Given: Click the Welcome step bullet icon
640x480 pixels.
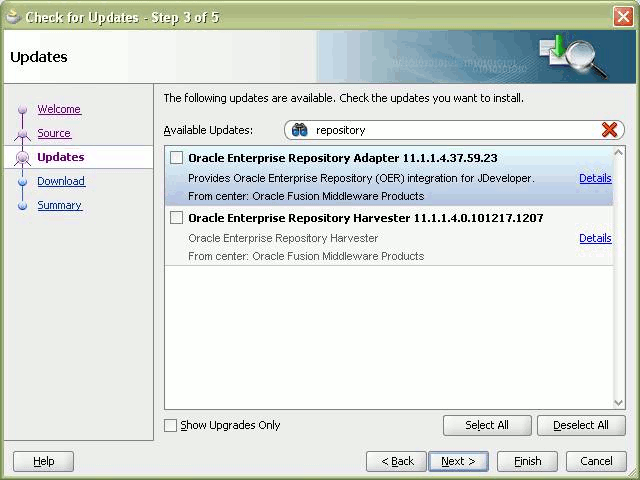Looking at the screenshot, I should [x=22, y=109].
